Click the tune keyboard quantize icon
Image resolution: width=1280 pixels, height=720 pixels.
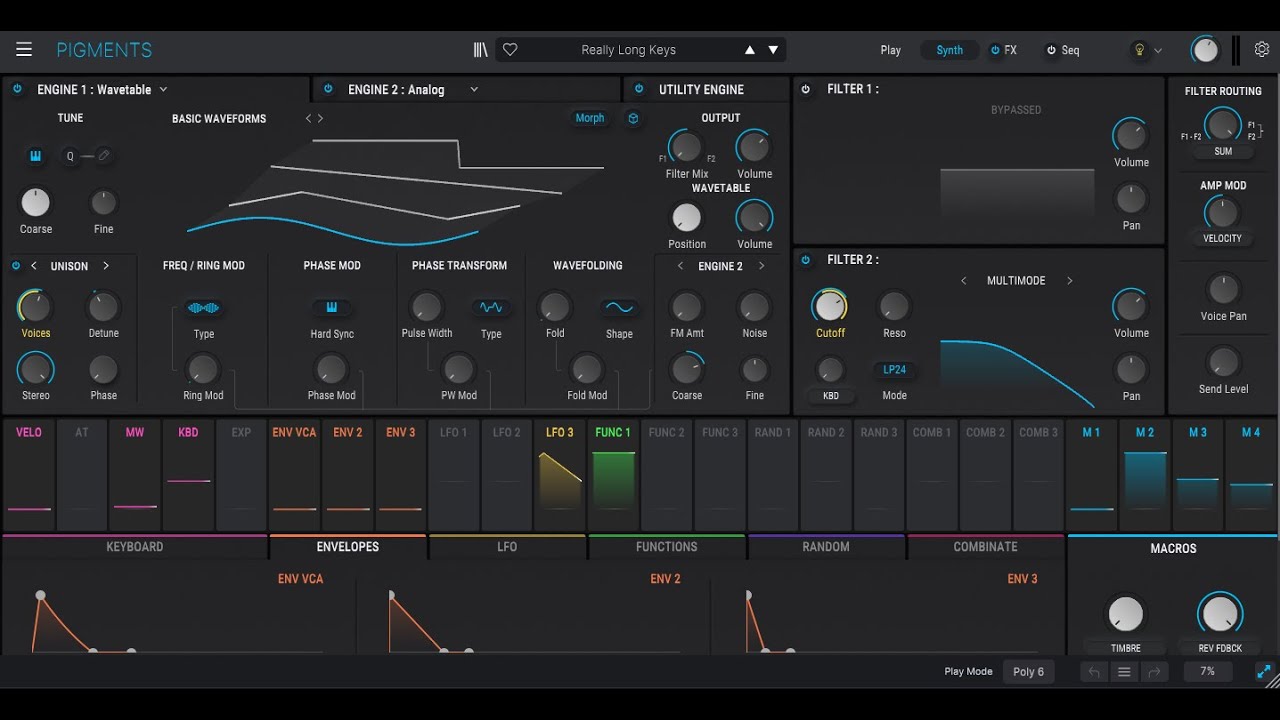click(35, 156)
